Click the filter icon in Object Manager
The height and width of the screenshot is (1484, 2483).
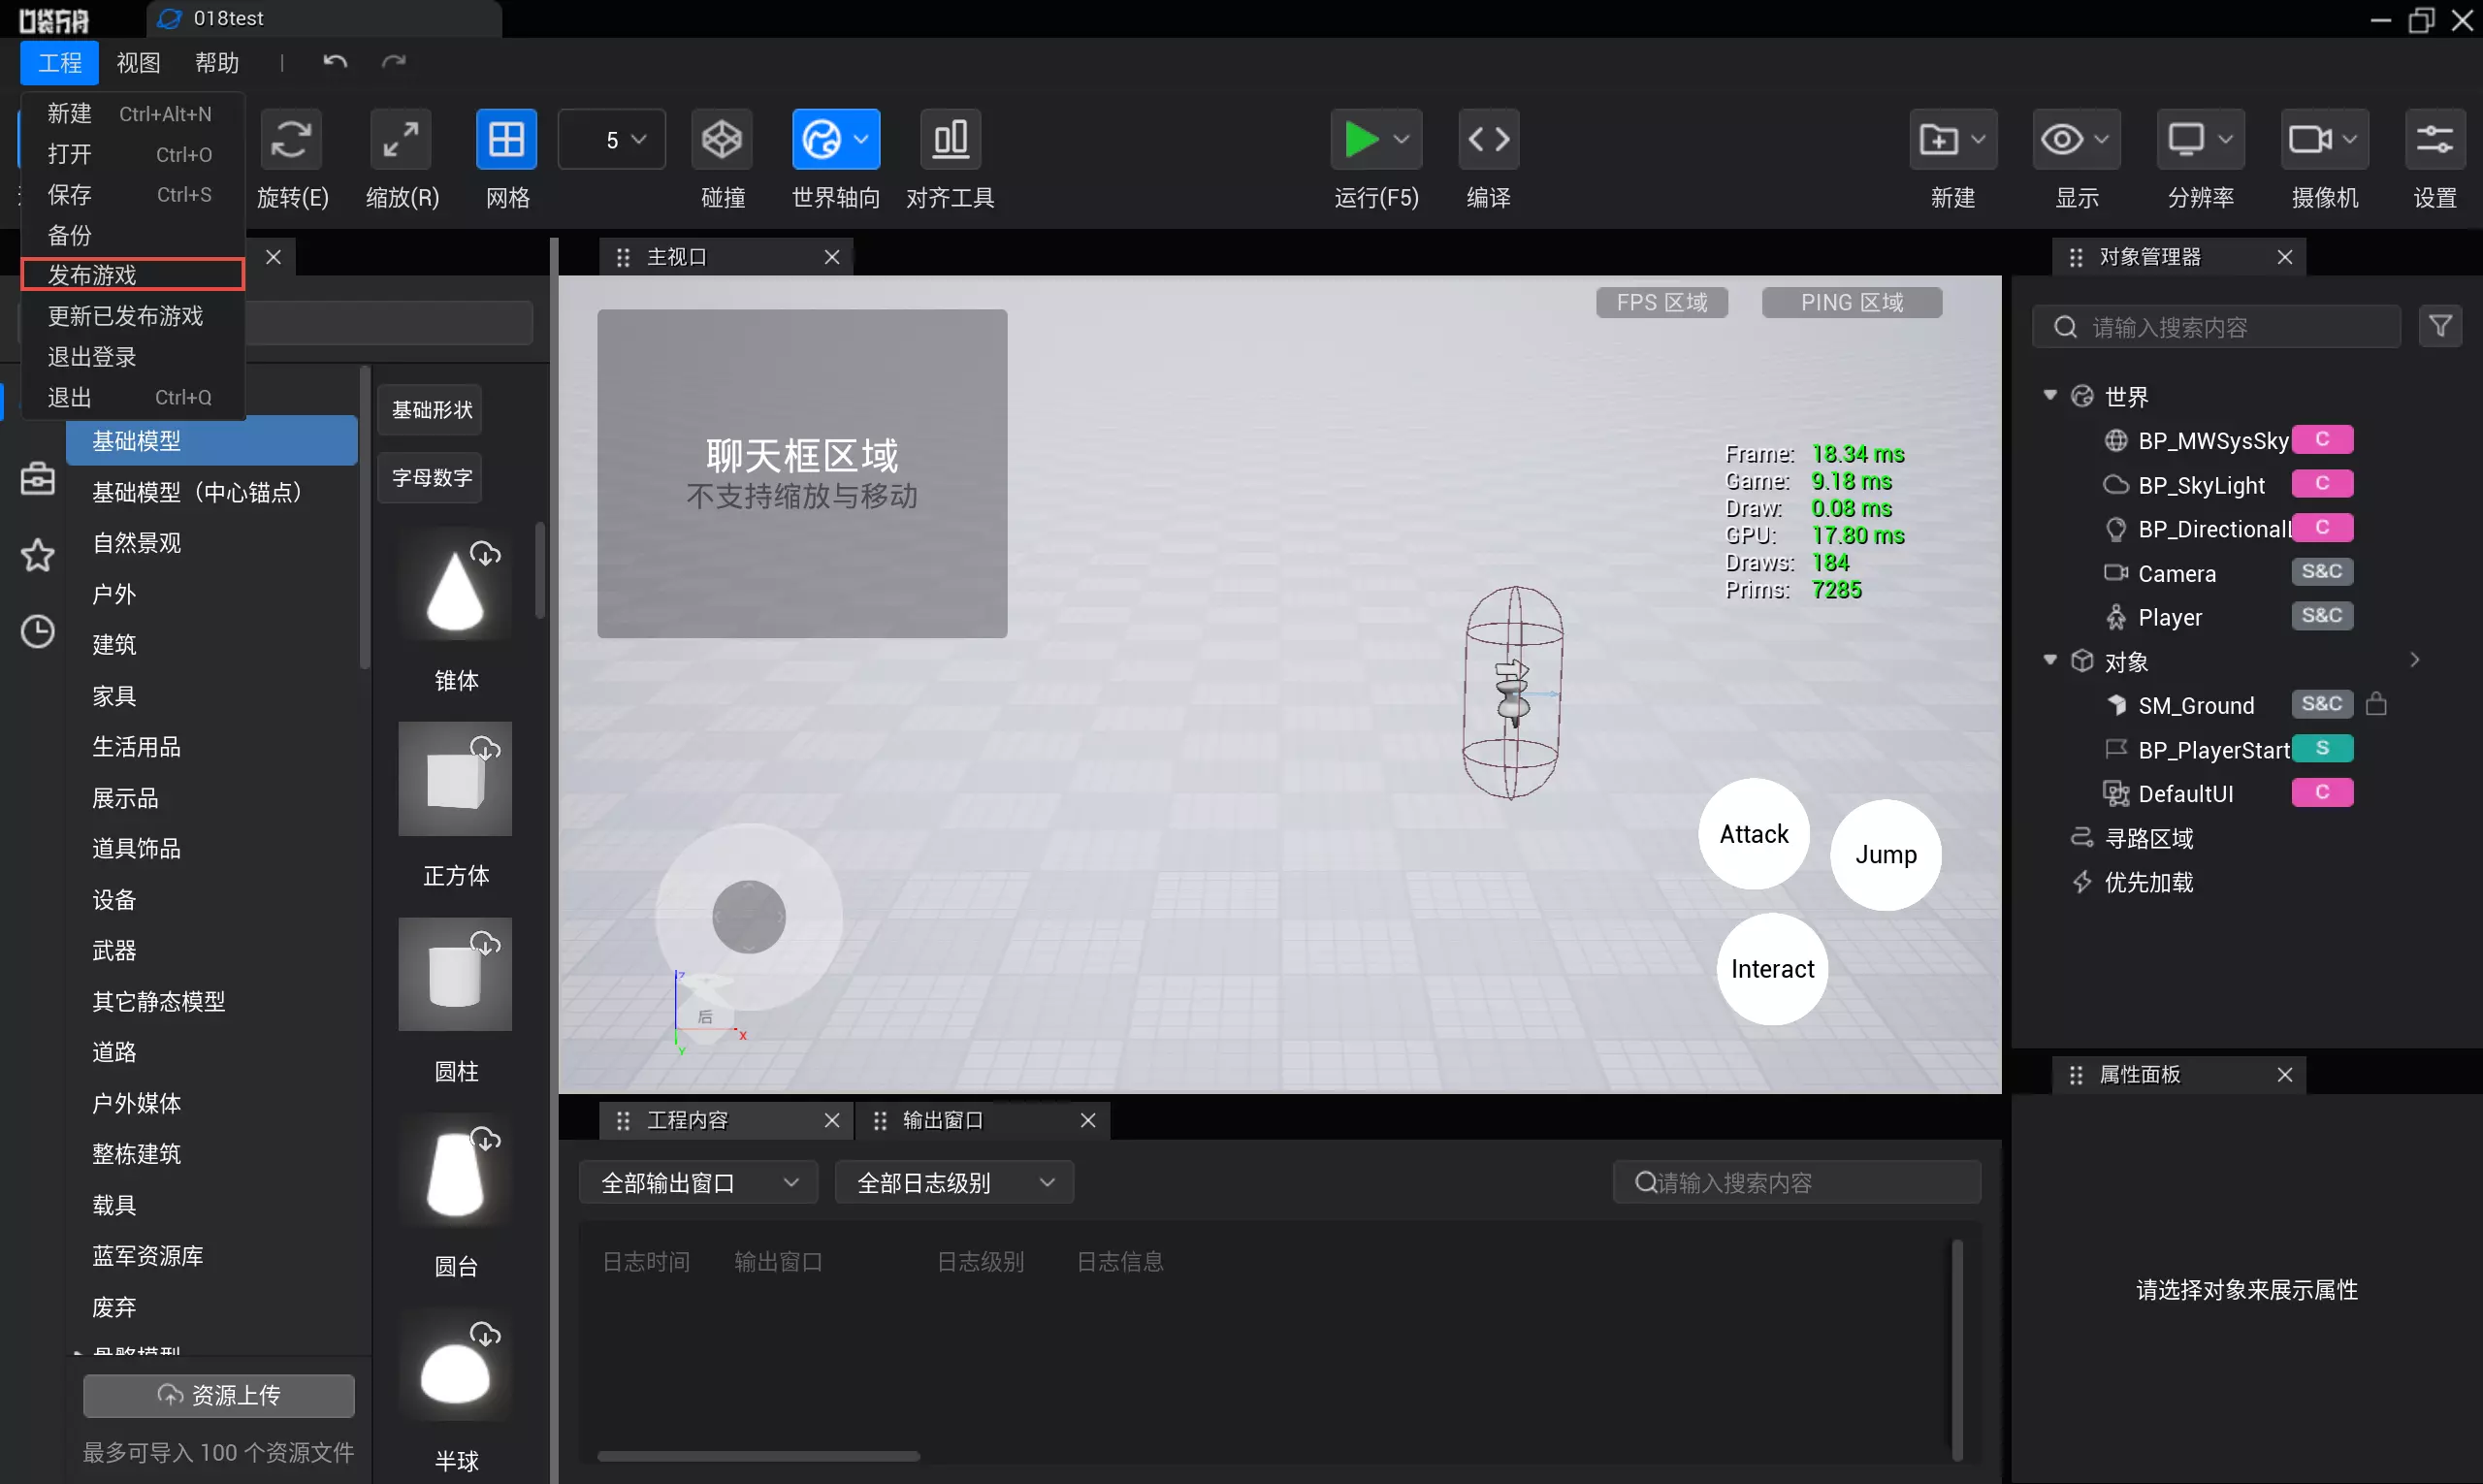[2440, 327]
